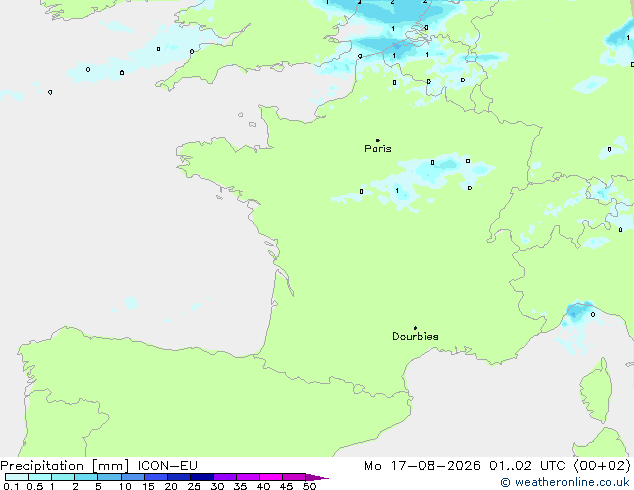Click the '01..02 UTC' time text
Viewport: 634px width, 490px height.
528,466
